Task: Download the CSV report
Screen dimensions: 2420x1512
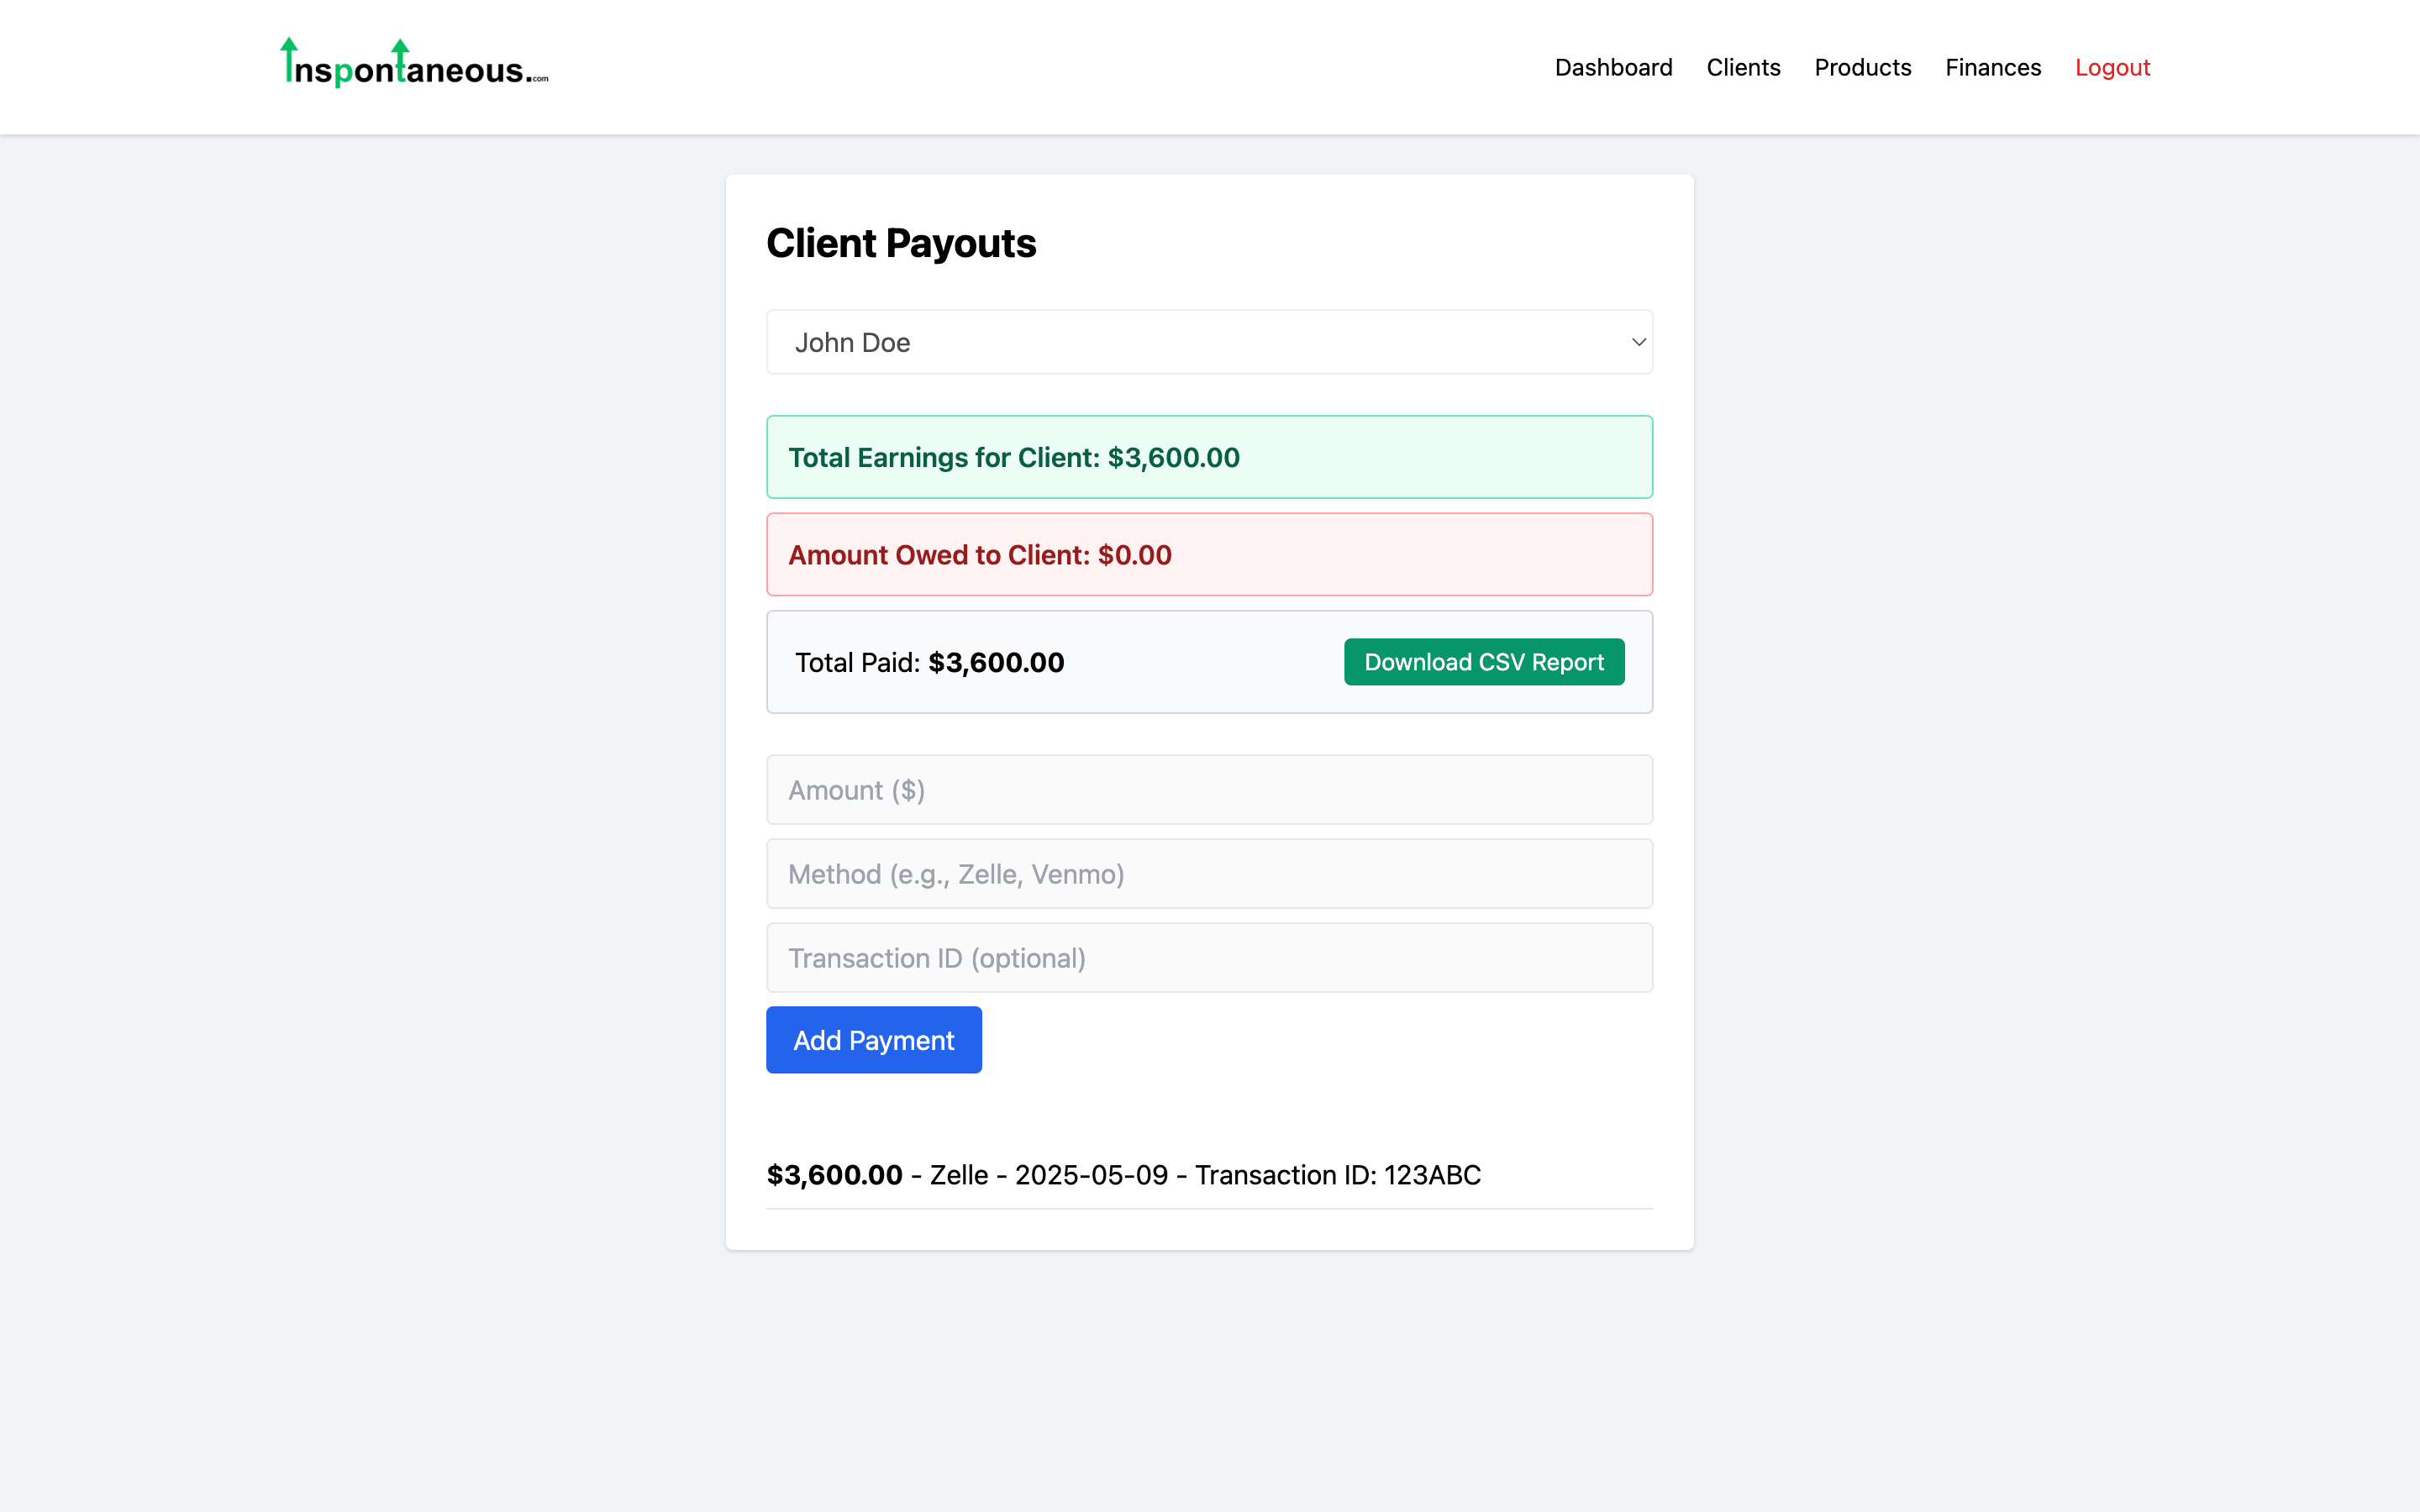Action: click(x=1483, y=662)
